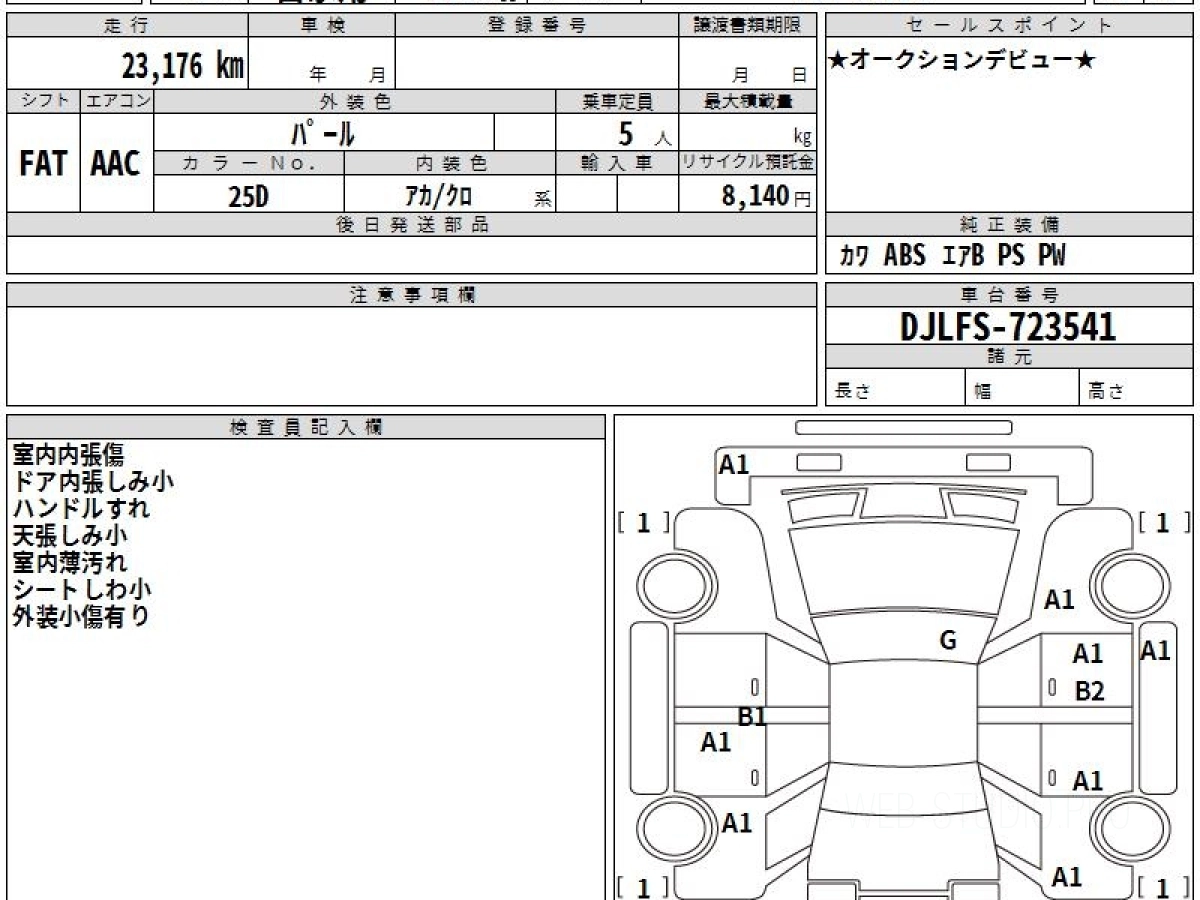The image size is (1200, 900).
Task: Click the 注意事項欄 section header
Action: pyautogui.click(x=412, y=295)
